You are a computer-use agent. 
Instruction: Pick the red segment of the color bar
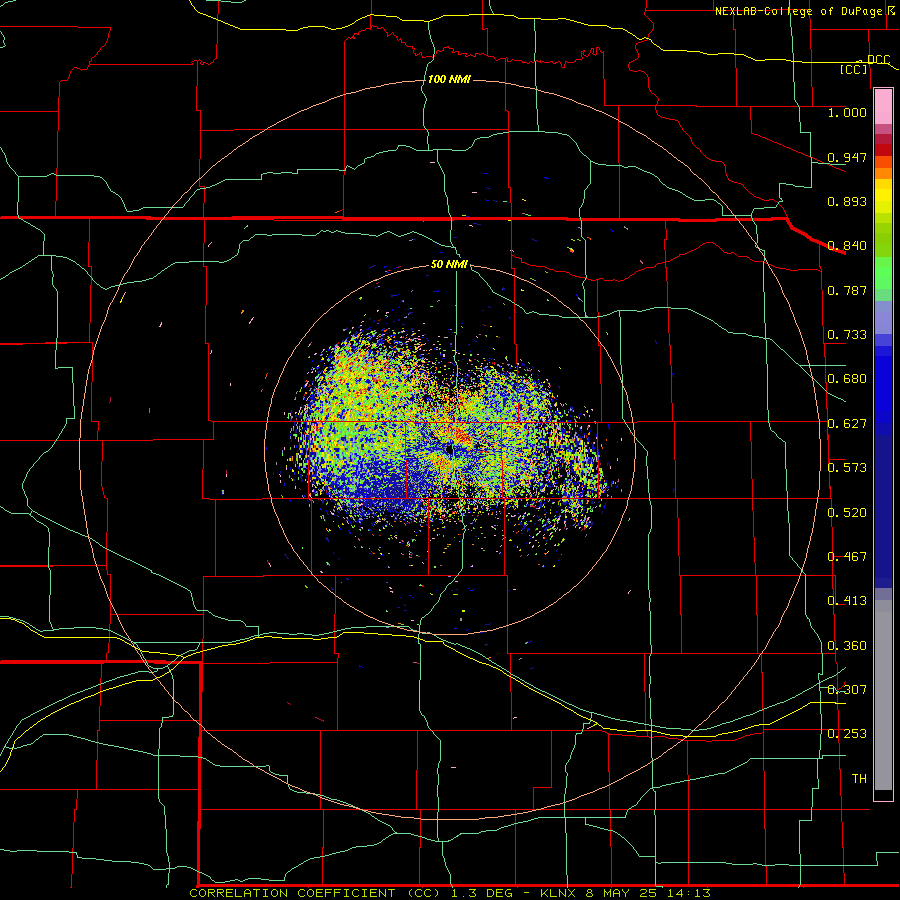tap(883, 150)
